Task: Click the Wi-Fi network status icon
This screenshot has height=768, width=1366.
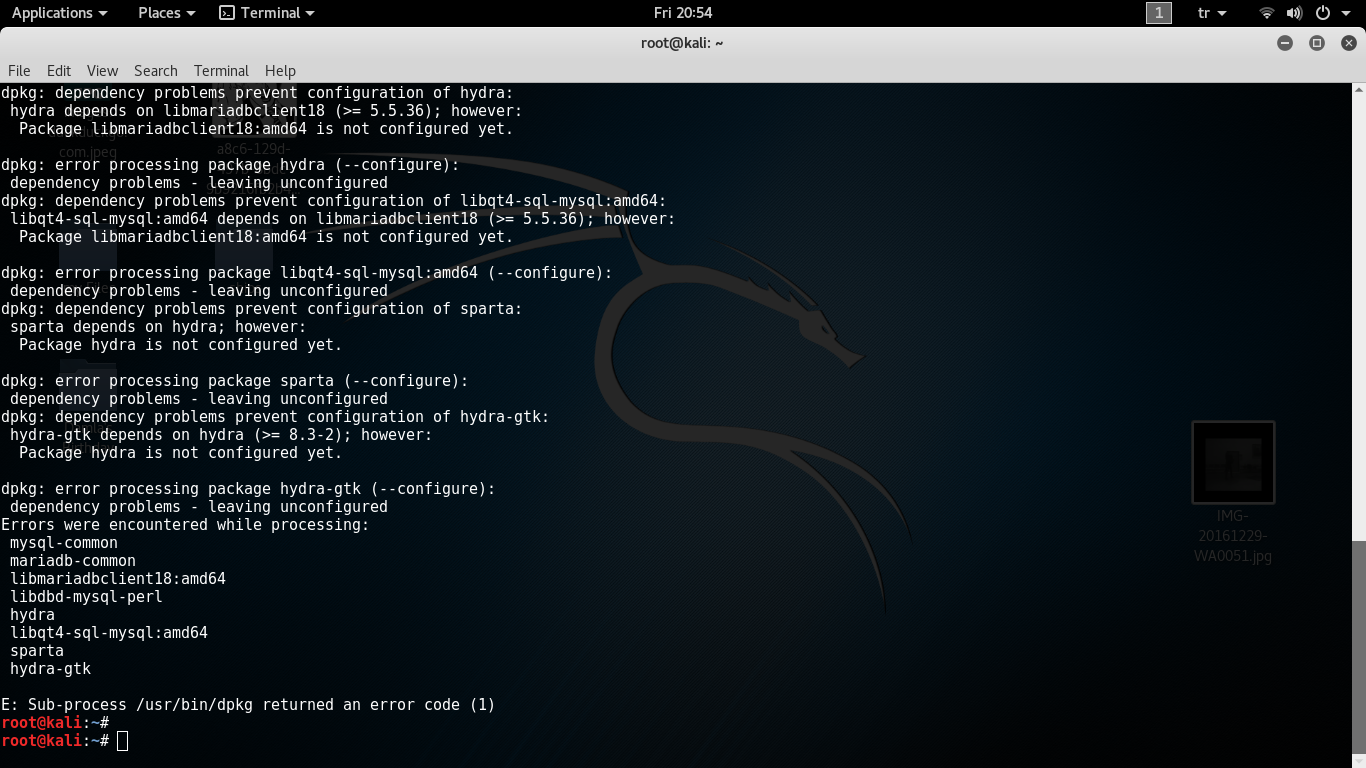Action: point(1267,13)
